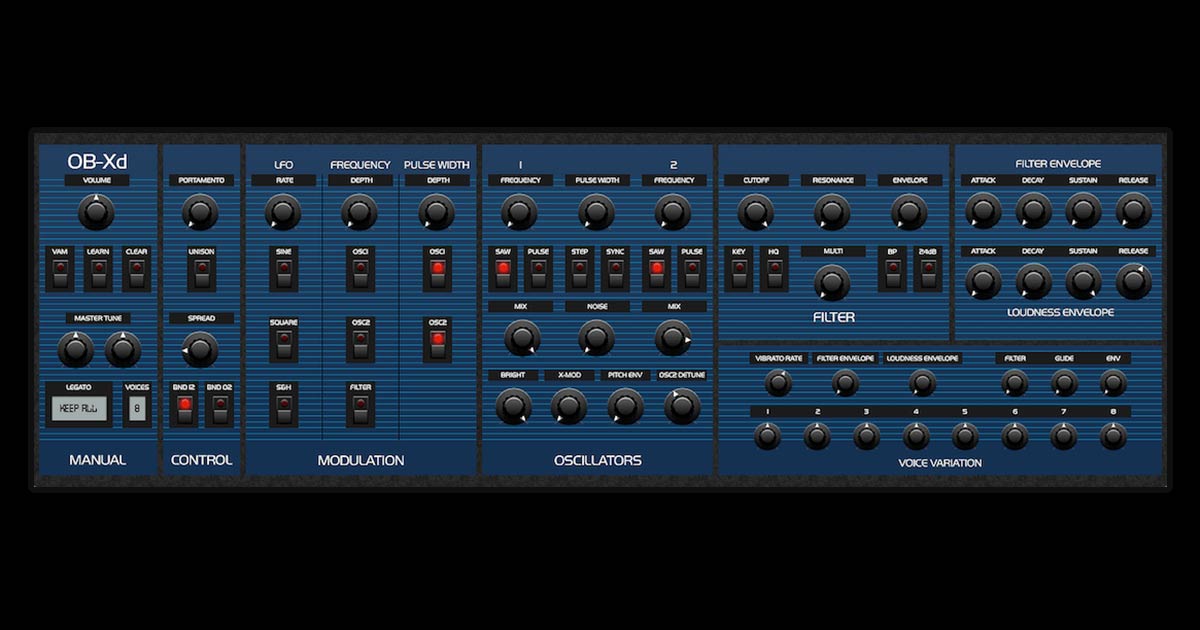The width and height of the screenshot is (1200, 630).
Task: Click the filter RESONANCE knob
Action: [832, 212]
